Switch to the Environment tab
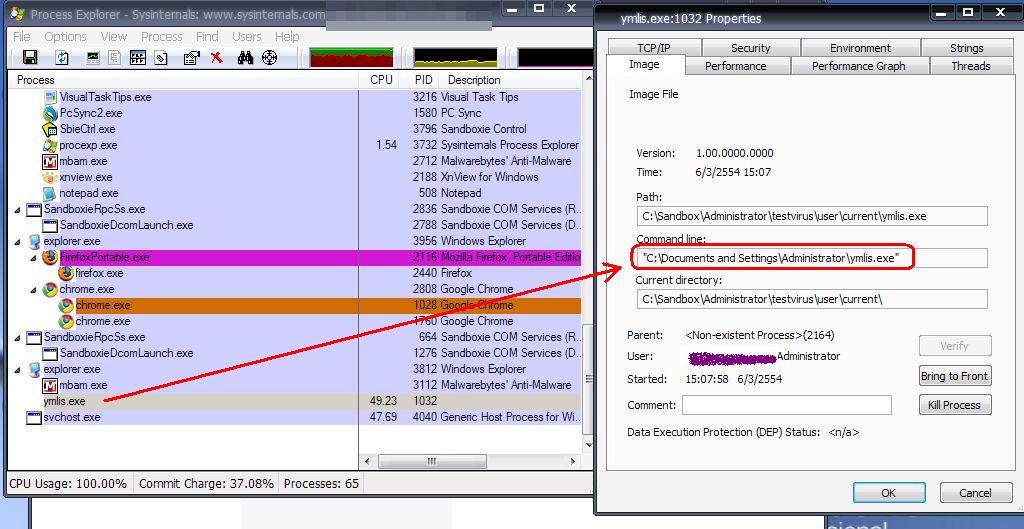The image size is (1024, 529). pos(860,48)
